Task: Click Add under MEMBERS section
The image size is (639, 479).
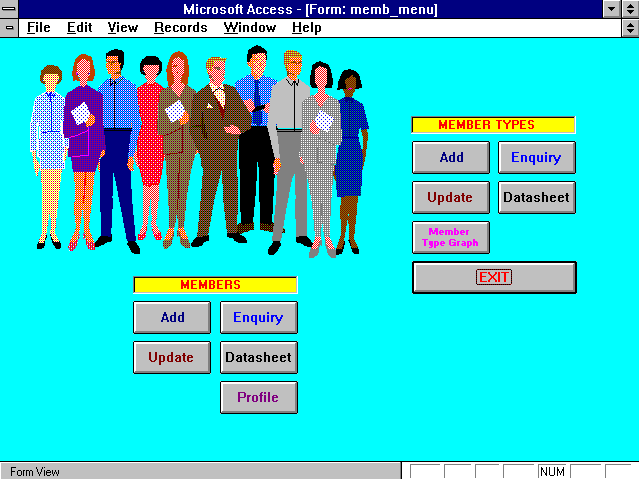Action: tap(172, 317)
